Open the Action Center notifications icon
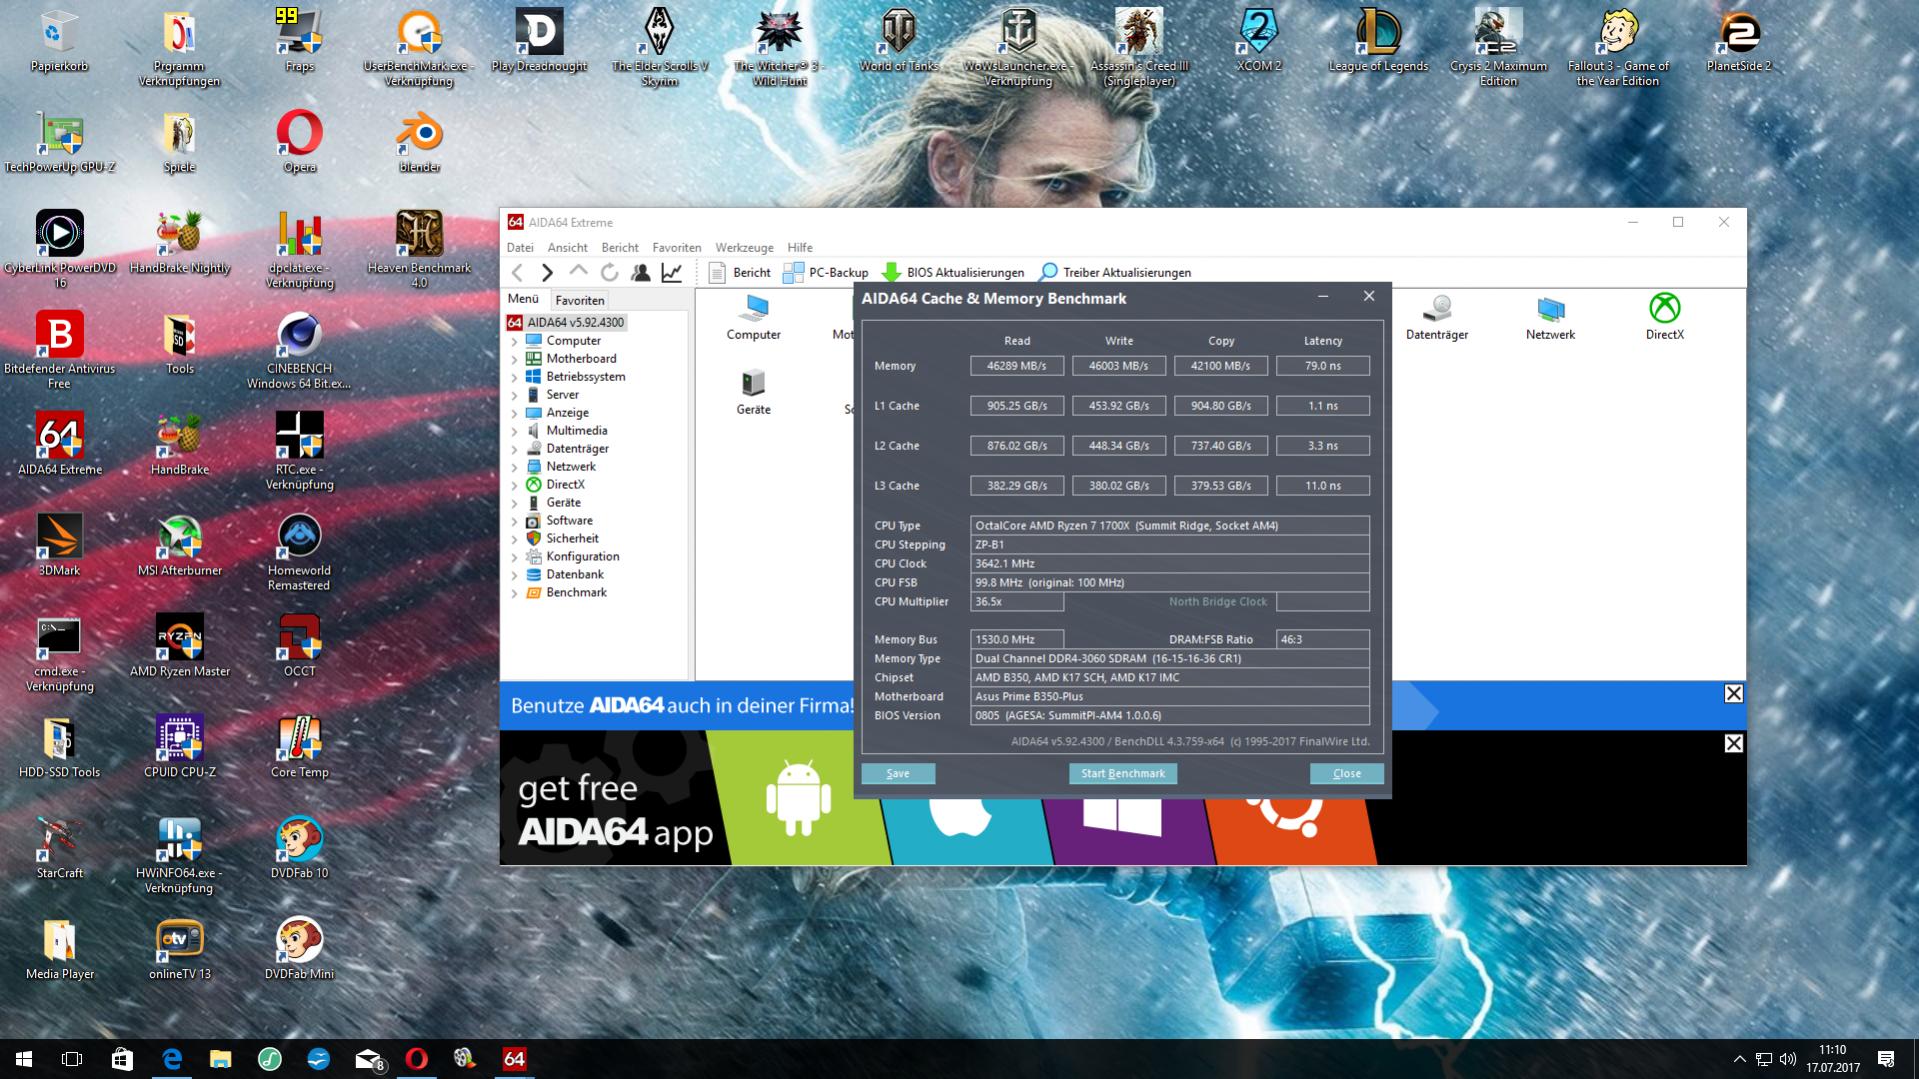1919x1079 pixels. [1886, 1059]
